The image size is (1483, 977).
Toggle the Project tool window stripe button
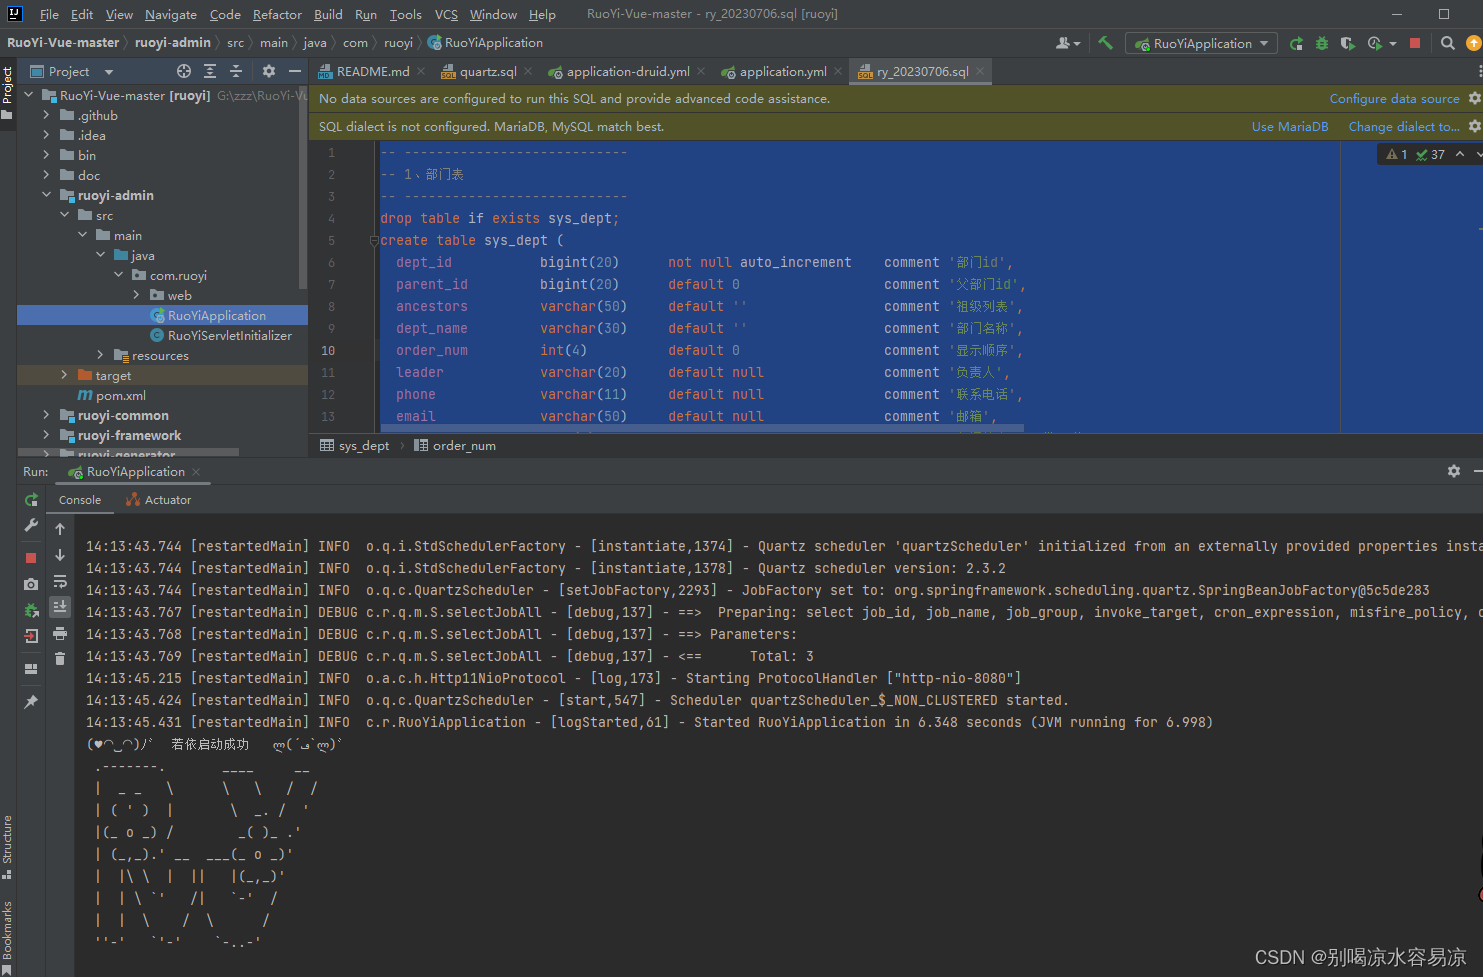pyautogui.click(x=7, y=92)
